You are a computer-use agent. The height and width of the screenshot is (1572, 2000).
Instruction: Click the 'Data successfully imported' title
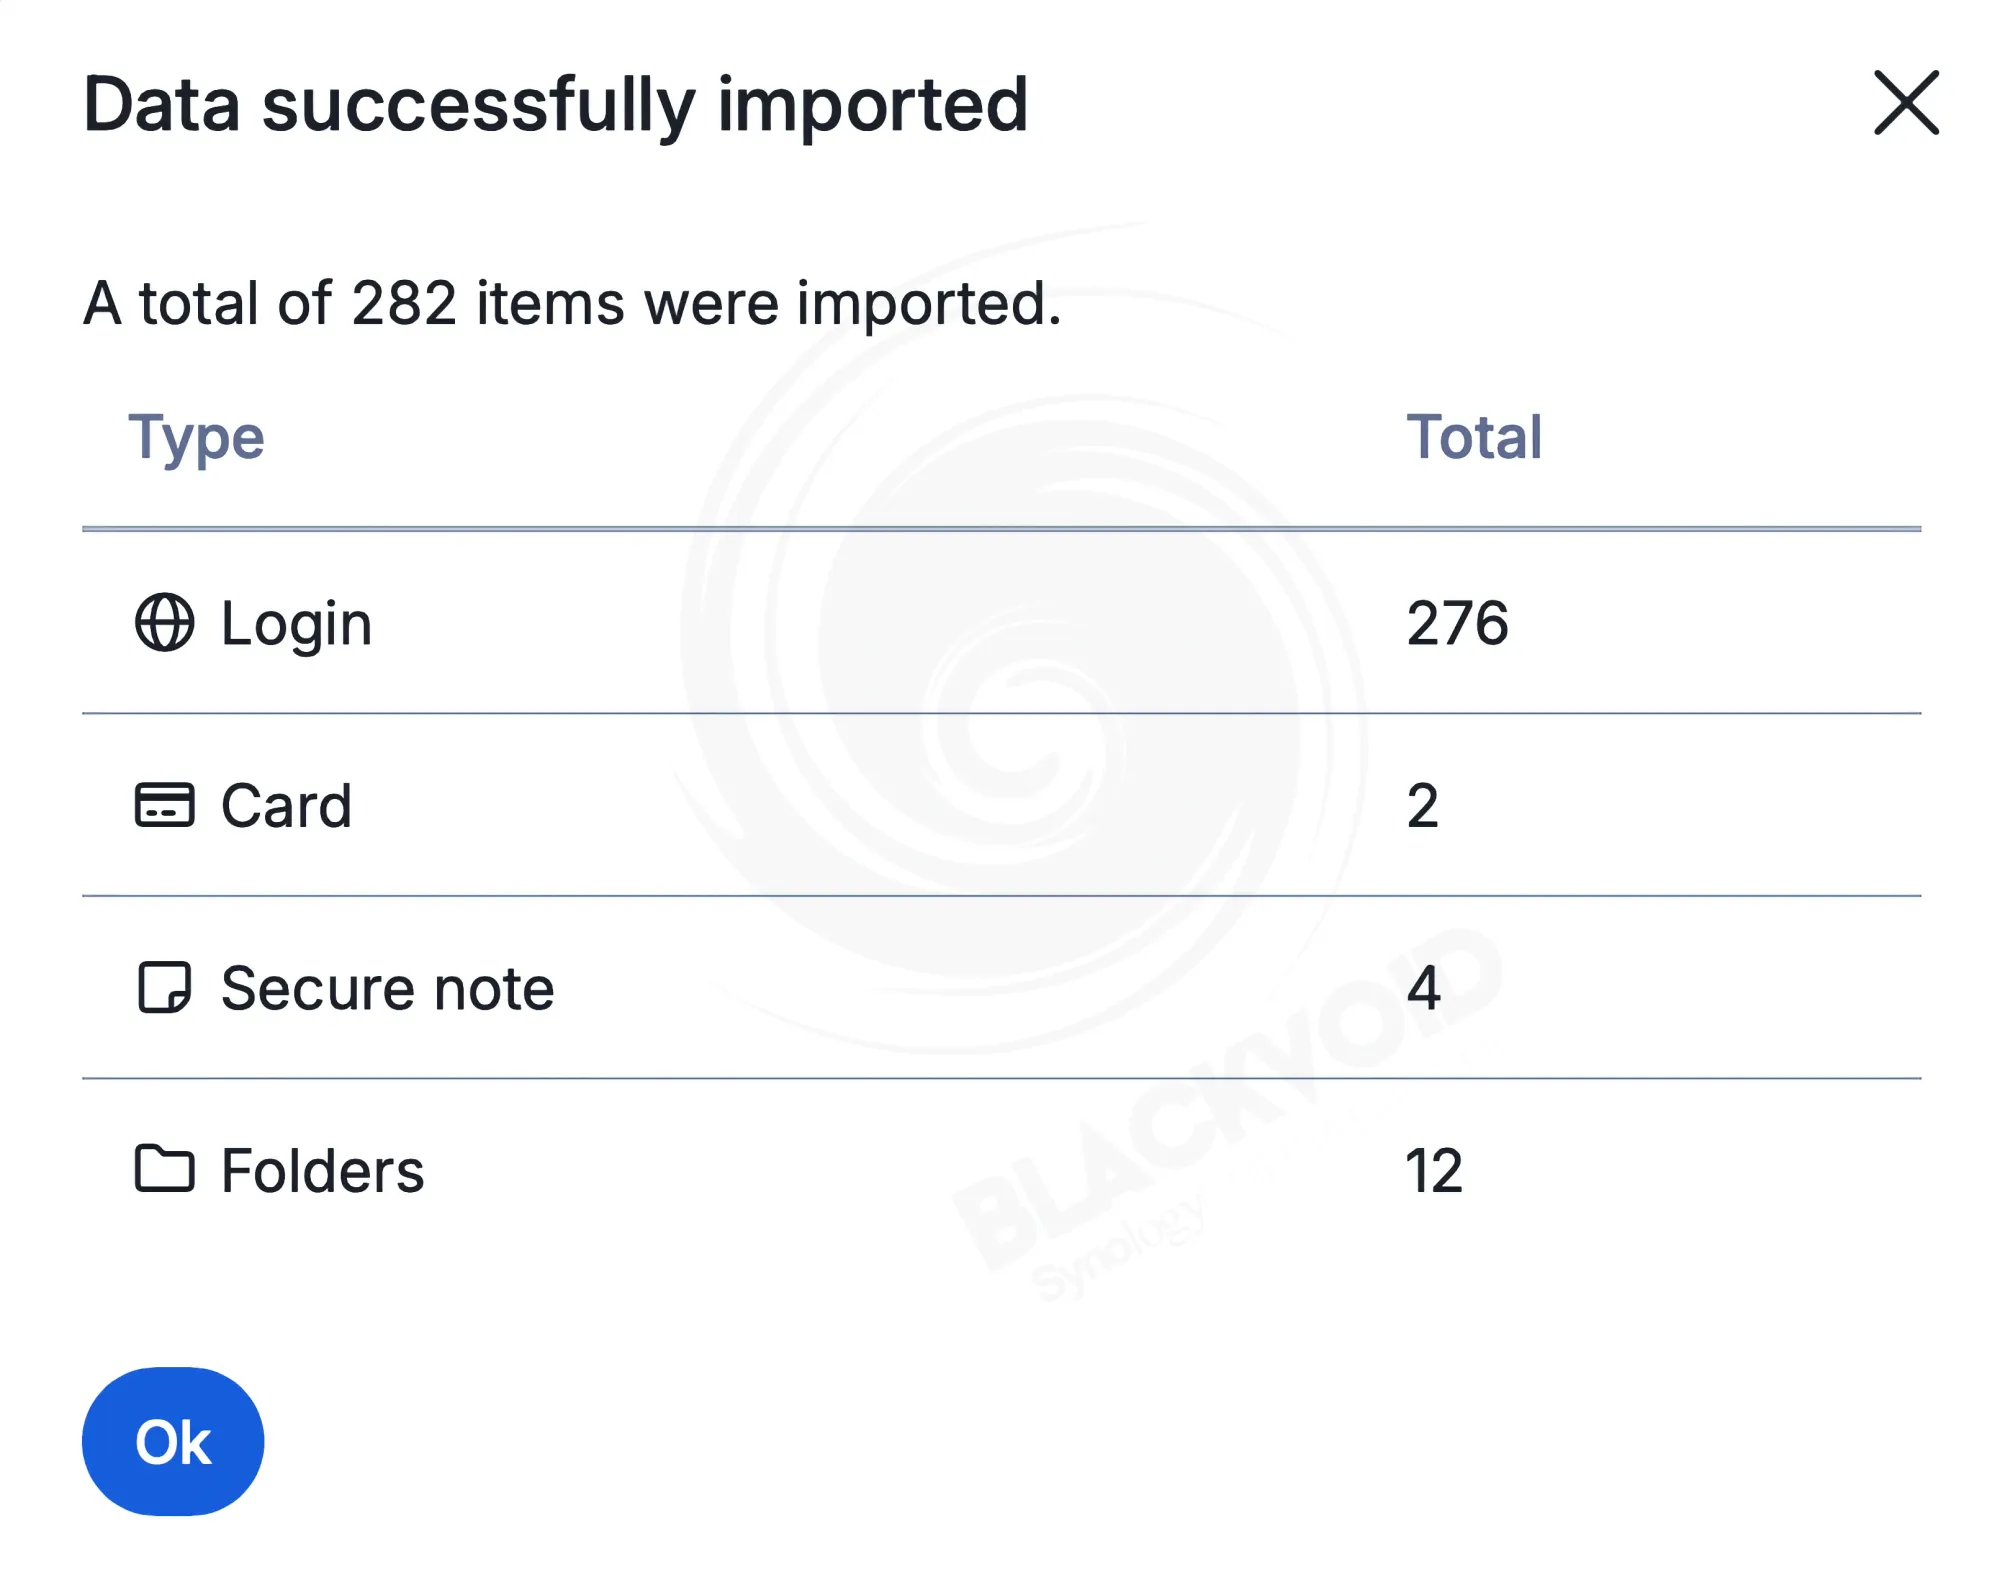click(x=555, y=105)
